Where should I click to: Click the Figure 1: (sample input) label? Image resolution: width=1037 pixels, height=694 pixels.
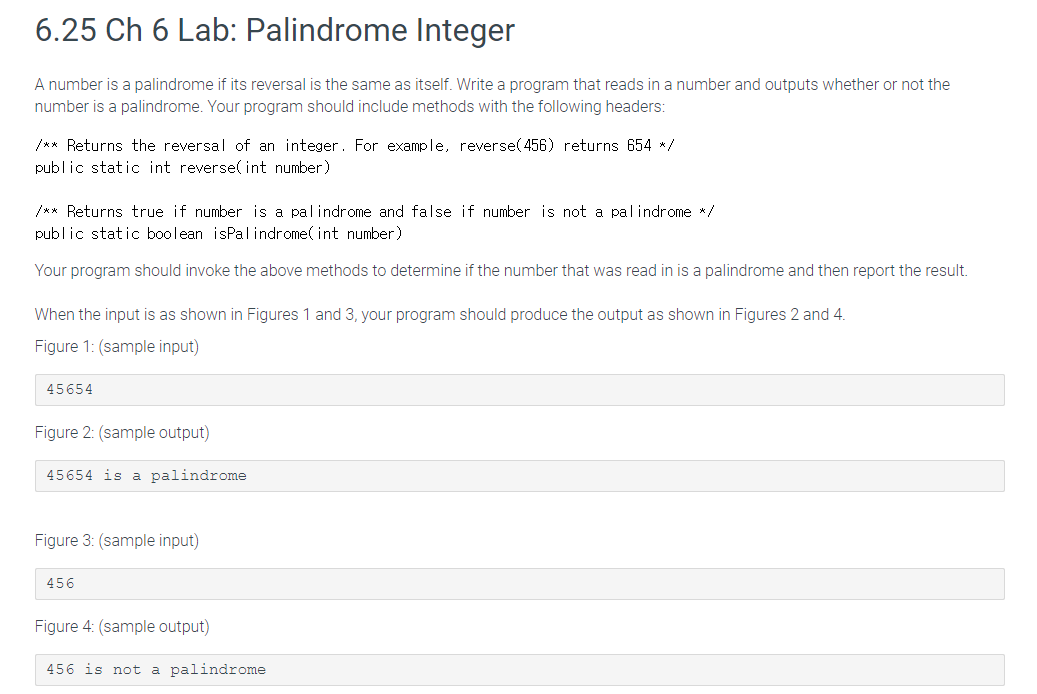[x=117, y=347]
